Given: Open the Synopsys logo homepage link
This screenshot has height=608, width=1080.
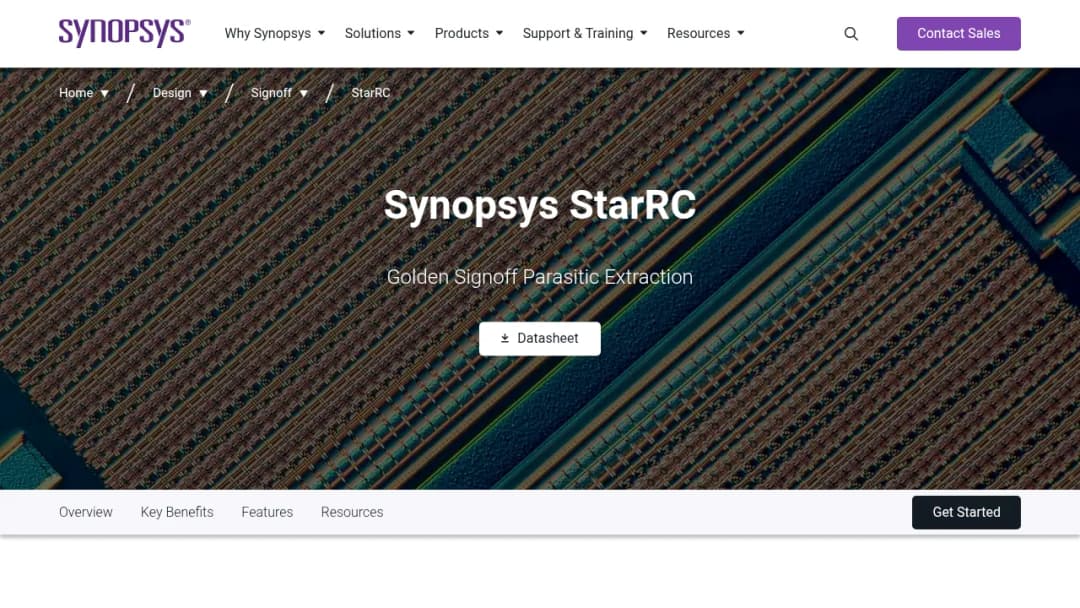Looking at the screenshot, I should pos(125,33).
